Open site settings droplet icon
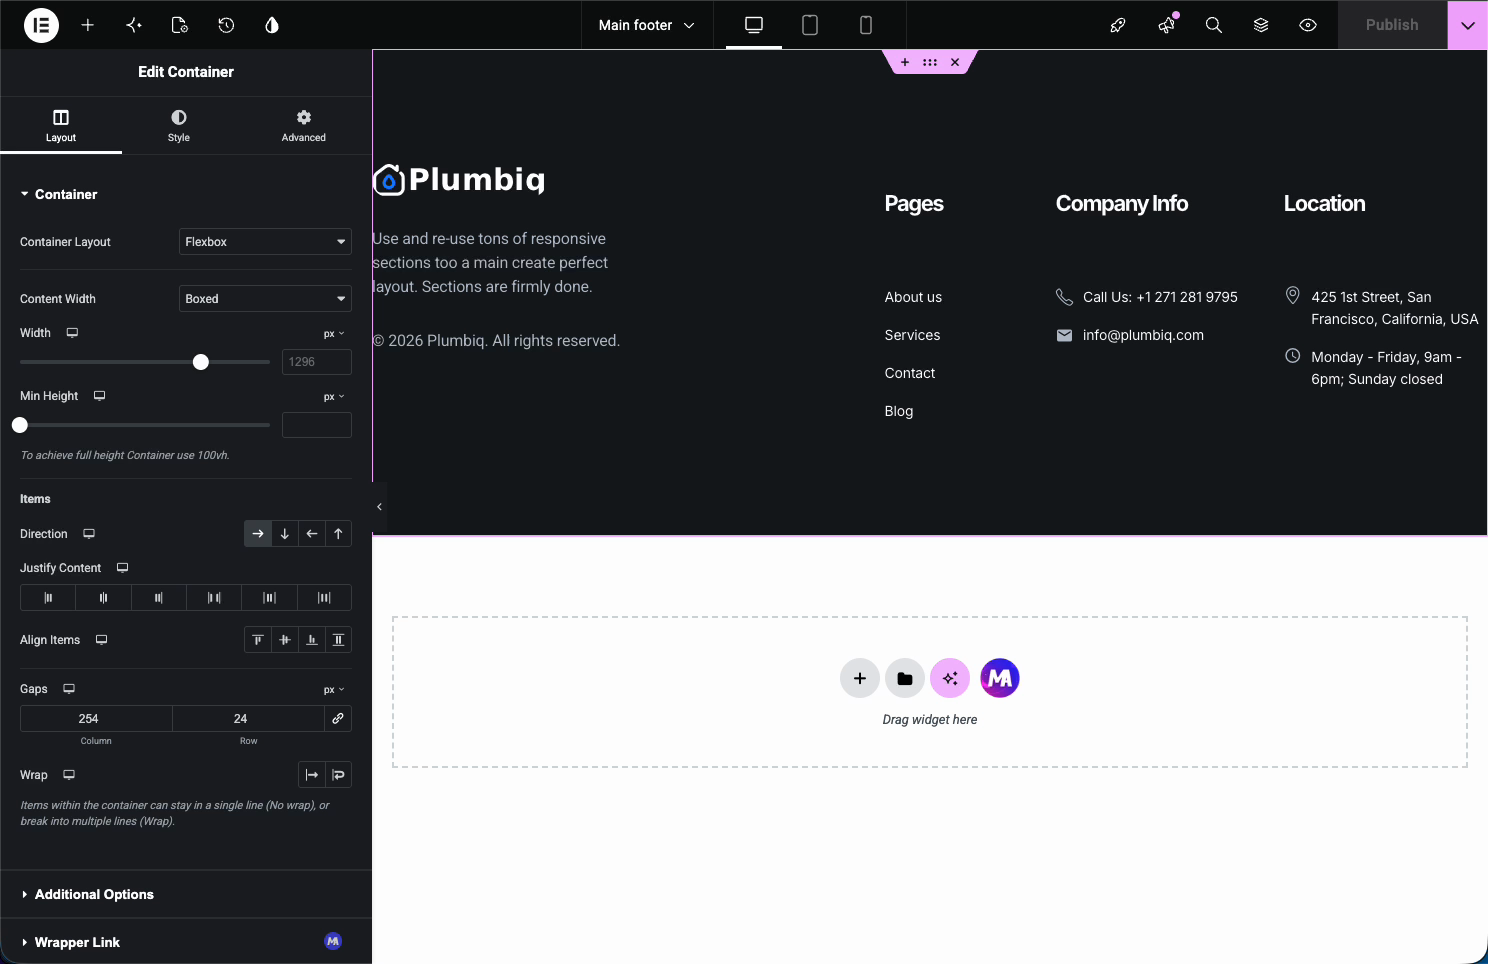 tap(272, 25)
